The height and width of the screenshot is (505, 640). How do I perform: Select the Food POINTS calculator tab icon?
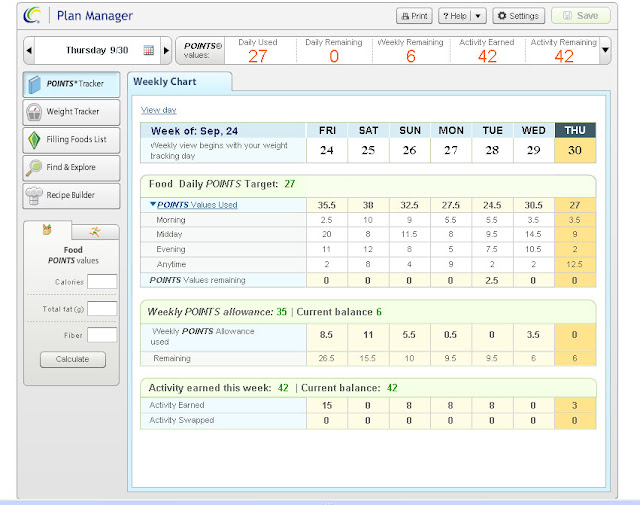tap(47, 230)
